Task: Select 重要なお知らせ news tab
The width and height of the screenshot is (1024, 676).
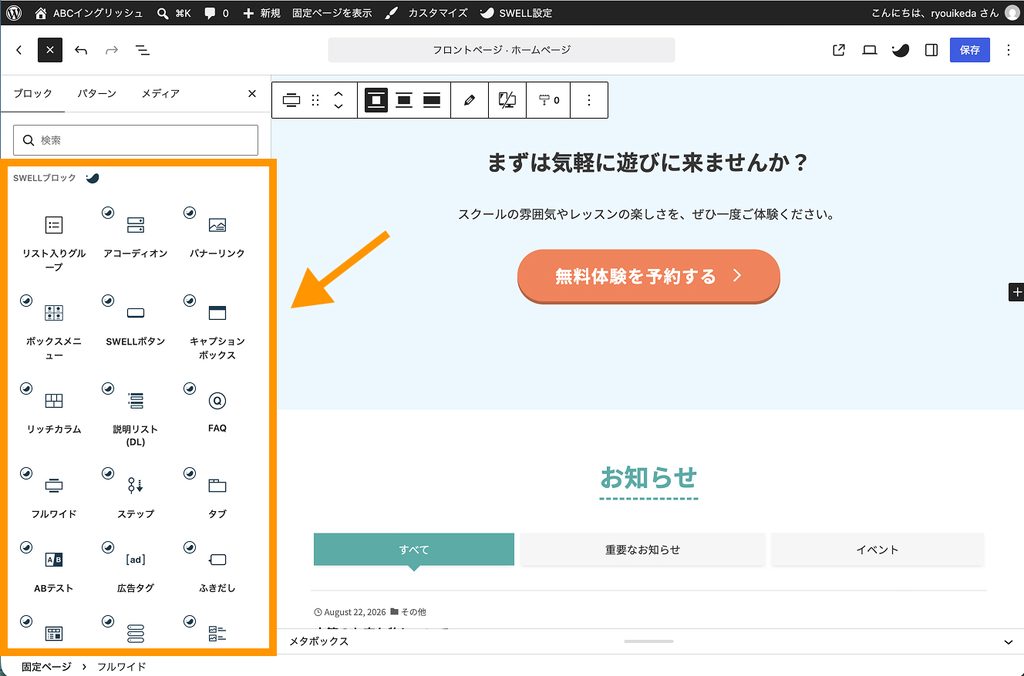Action: (x=643, y=549)
